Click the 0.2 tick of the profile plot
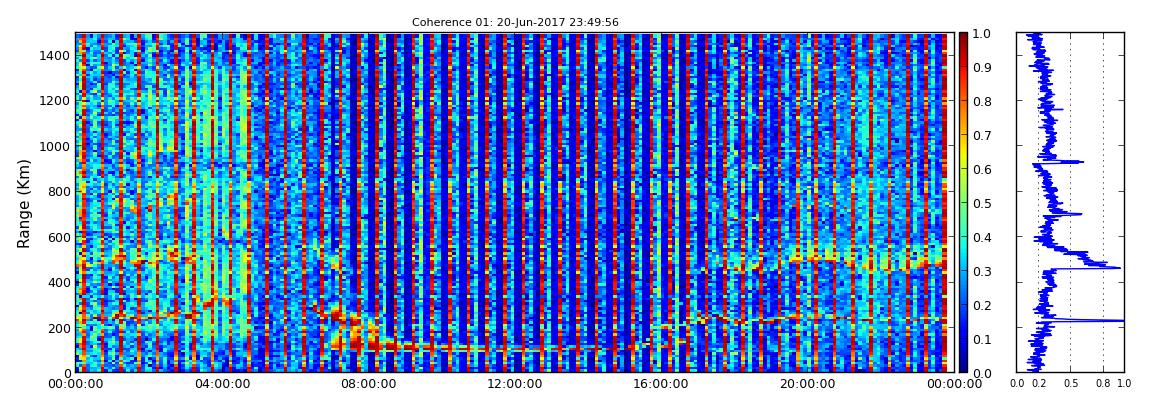 pyautogui.click(x=1039, y=383)
